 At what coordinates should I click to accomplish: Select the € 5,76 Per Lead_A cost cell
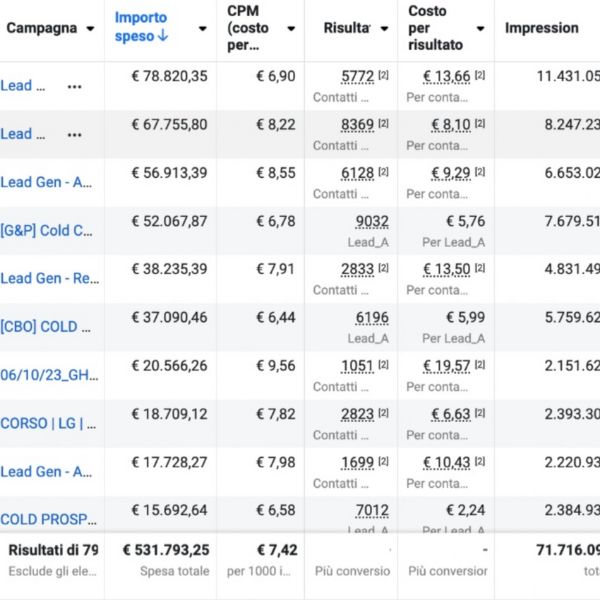(x=466, y=221)
